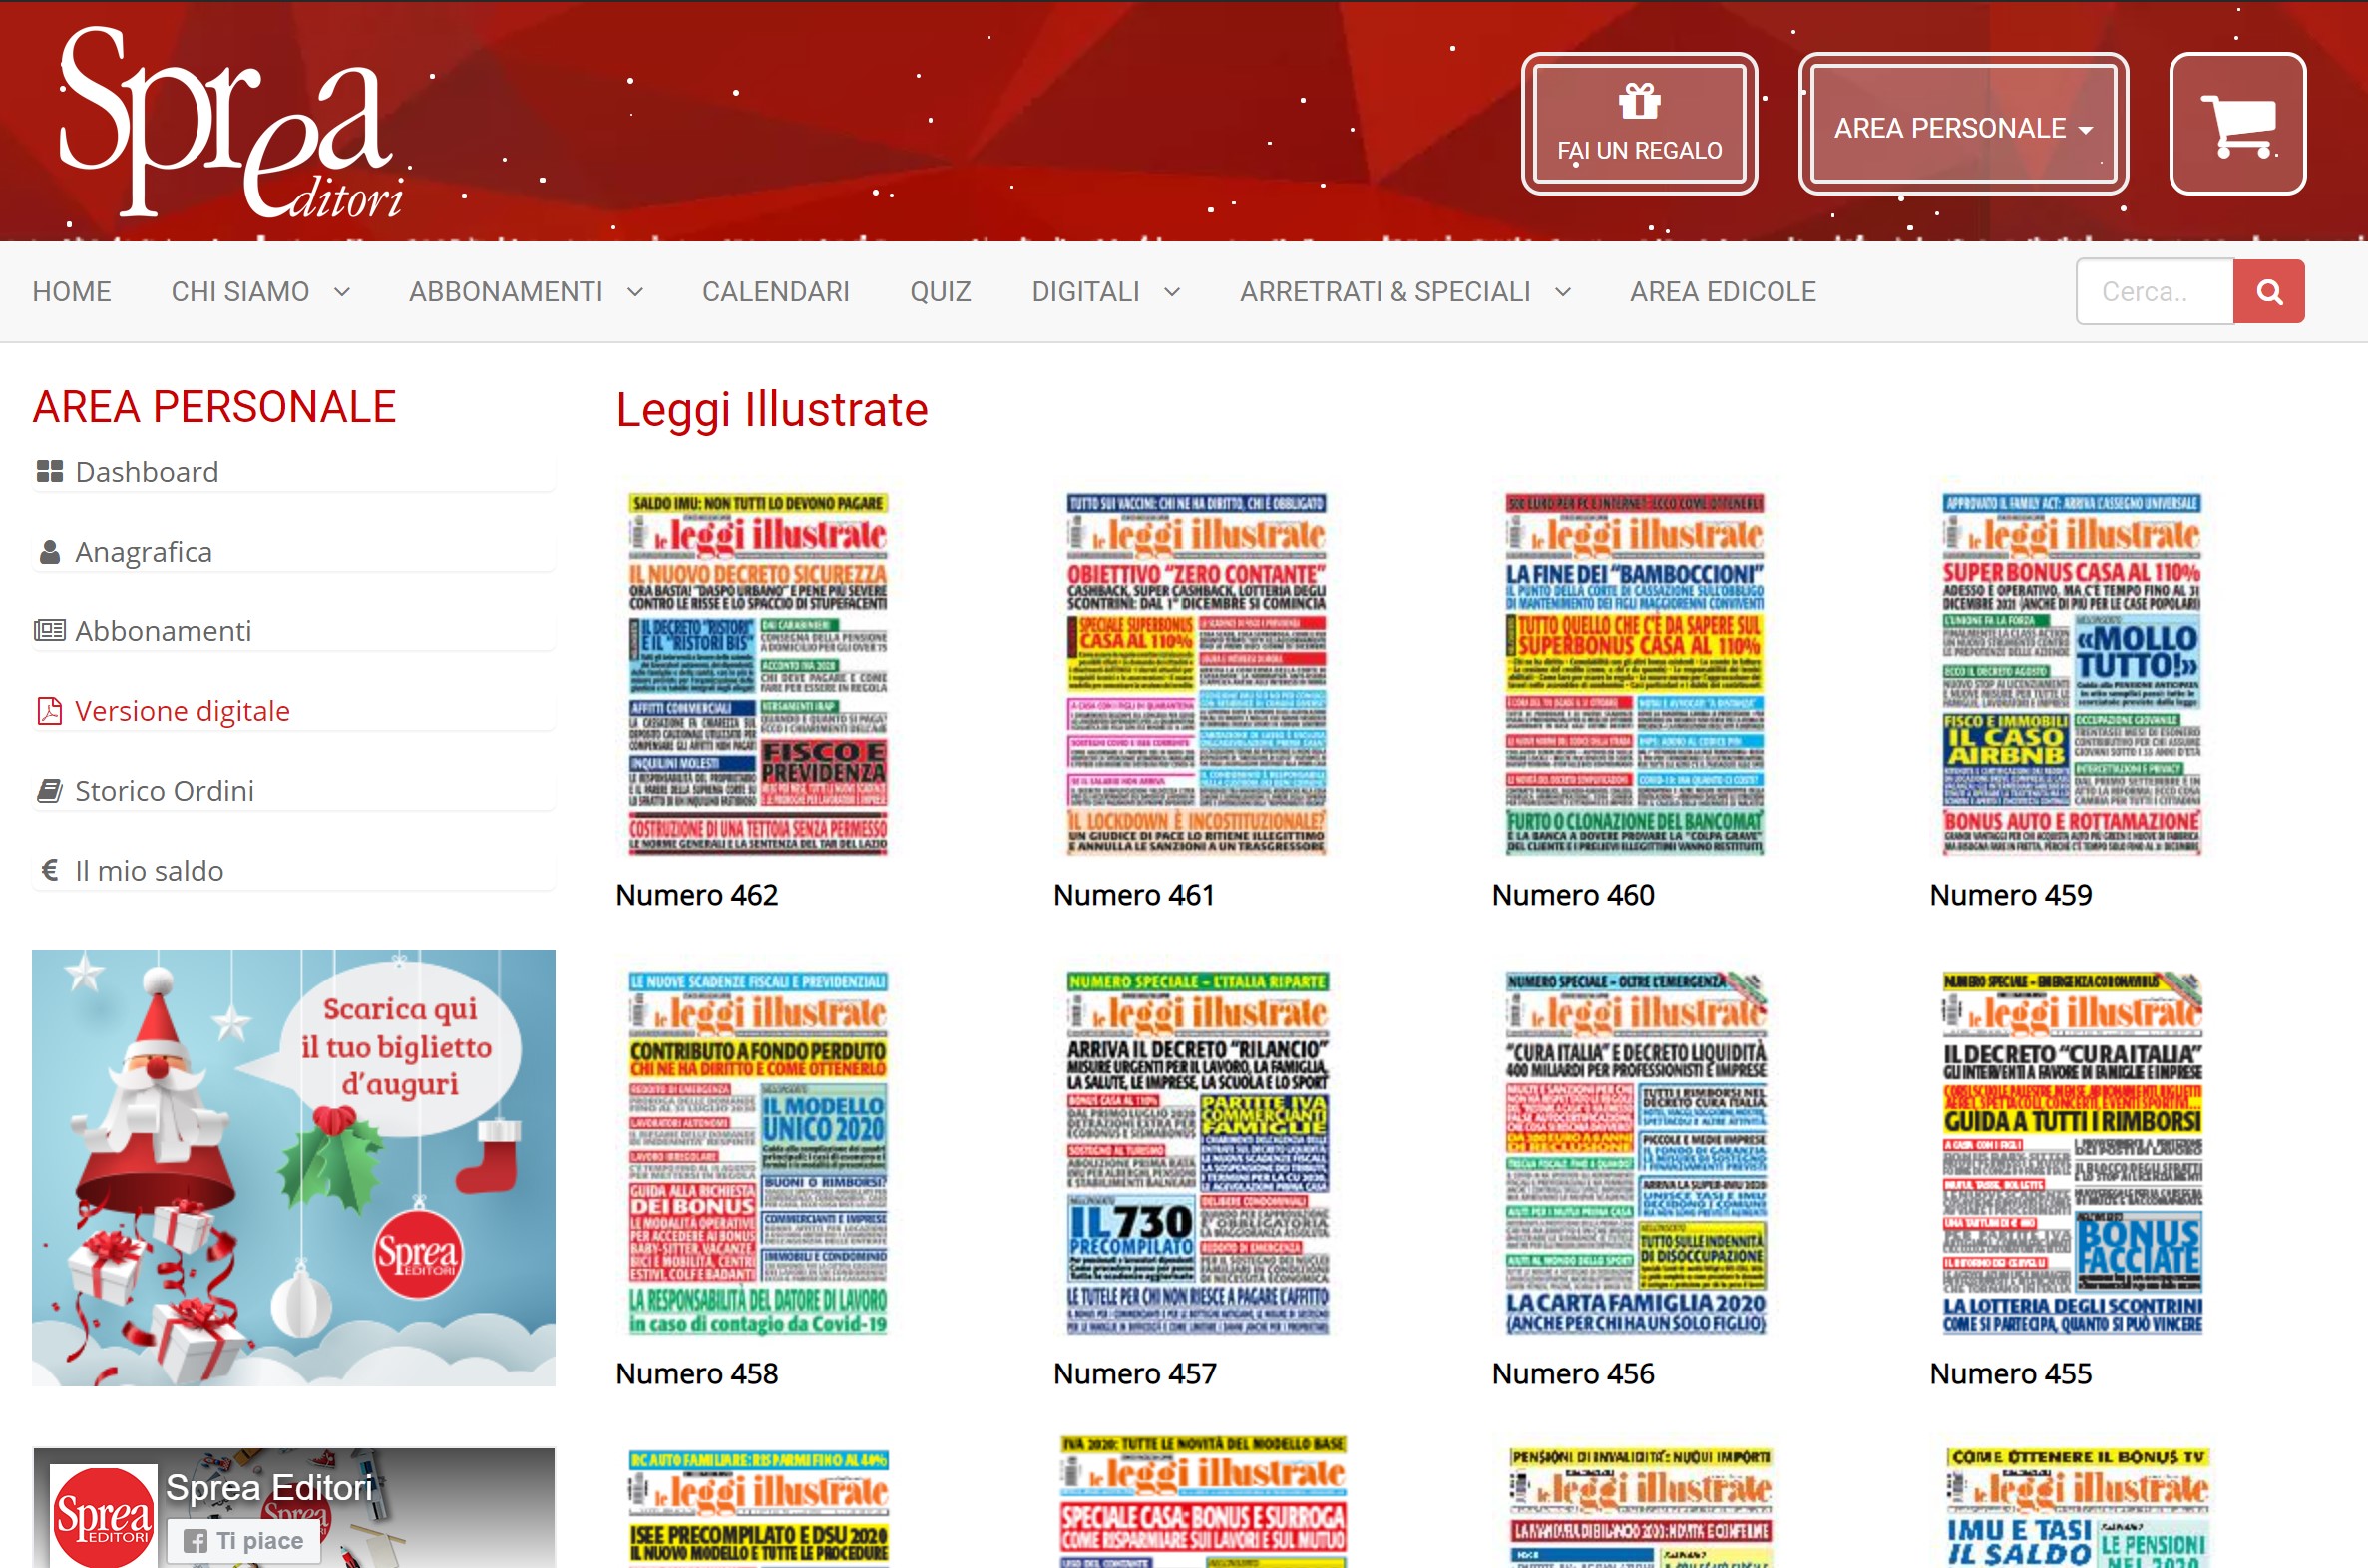Open the Quiz menu item
Screen dimensions: 2368x1568
(940, 292)
